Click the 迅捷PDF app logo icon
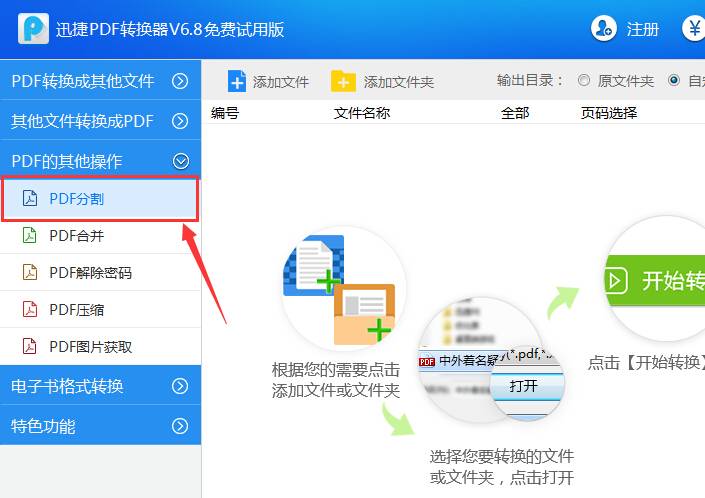Image resolution: width=705 pixels, height=498 pixels. tap(33, 29)
